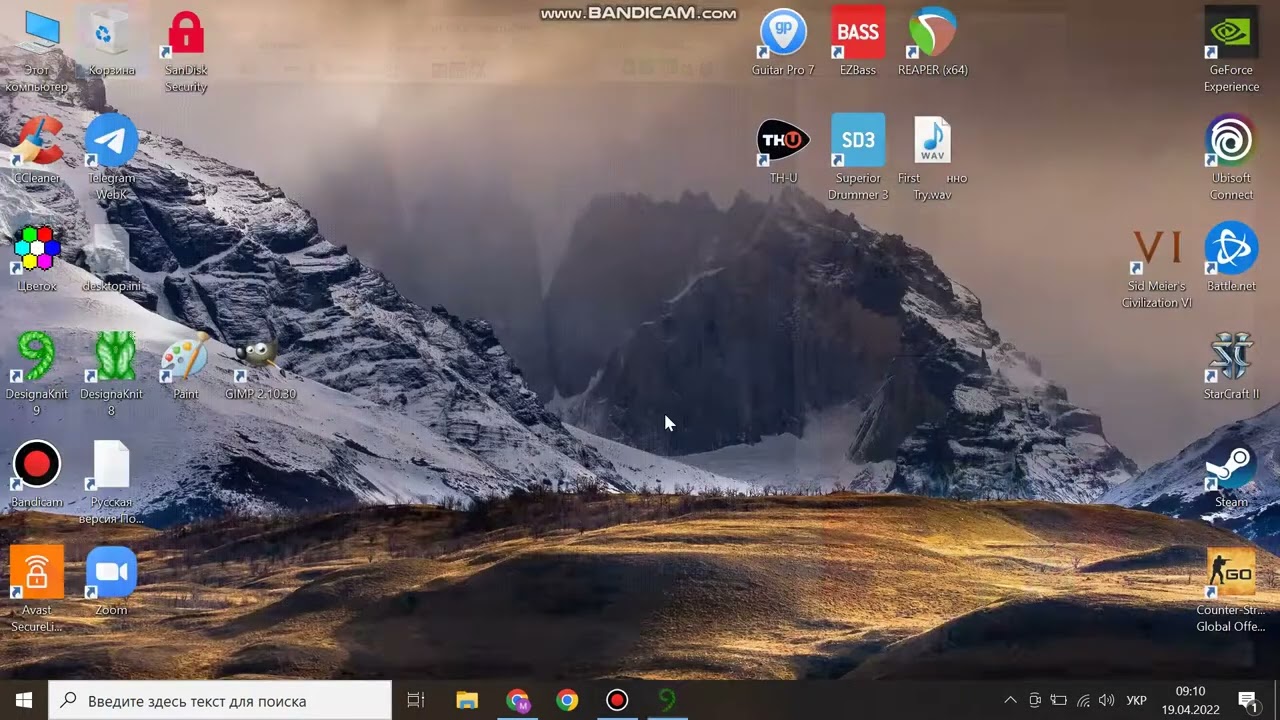Open Guitar Pro 7 desktop shortcut
The height and width of the screenshot is (720, 1280).
point(783,42)
